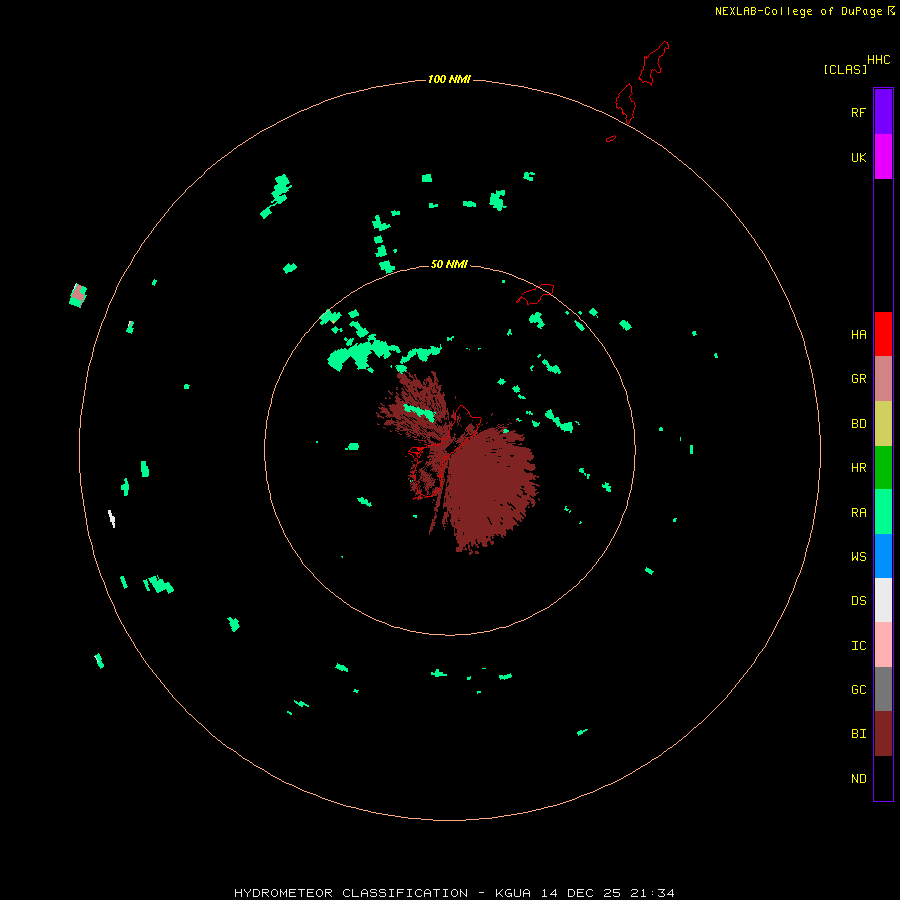Click the RF purple legend swatch

click(x=883, y=112)
